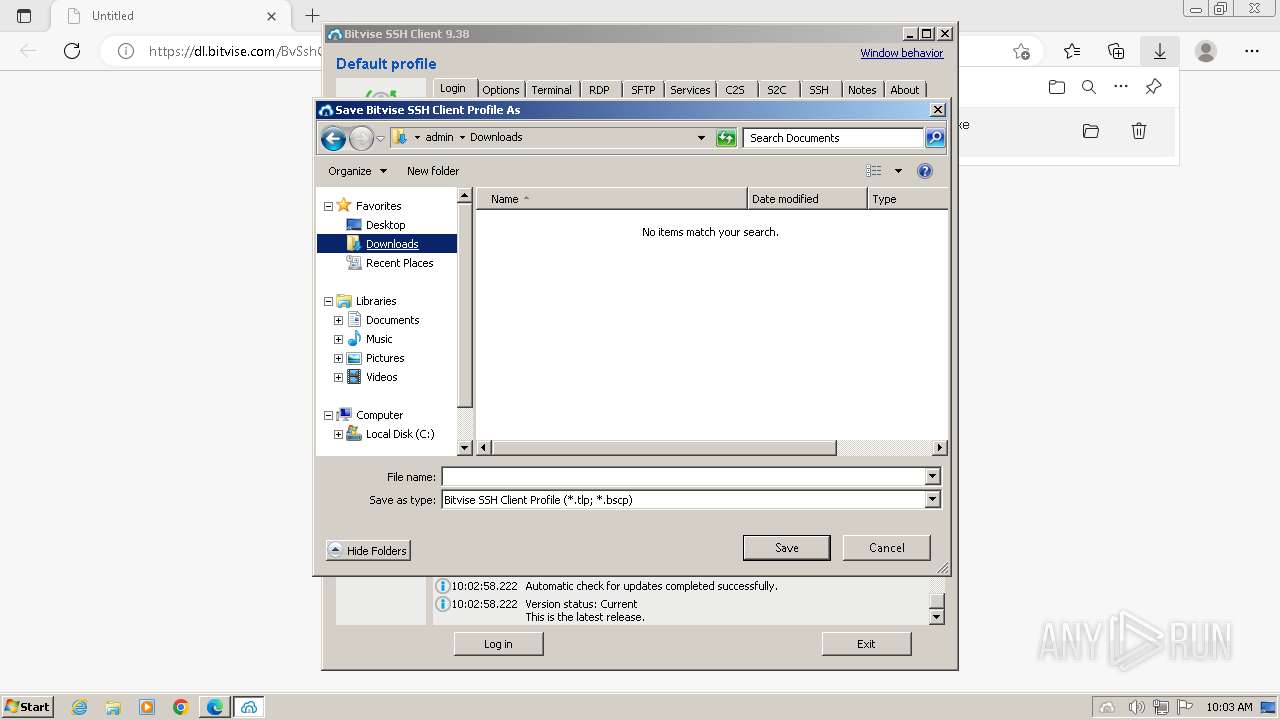Open Edge profile avatar
1280x720 pixels.
click(x=1206, y=51)
